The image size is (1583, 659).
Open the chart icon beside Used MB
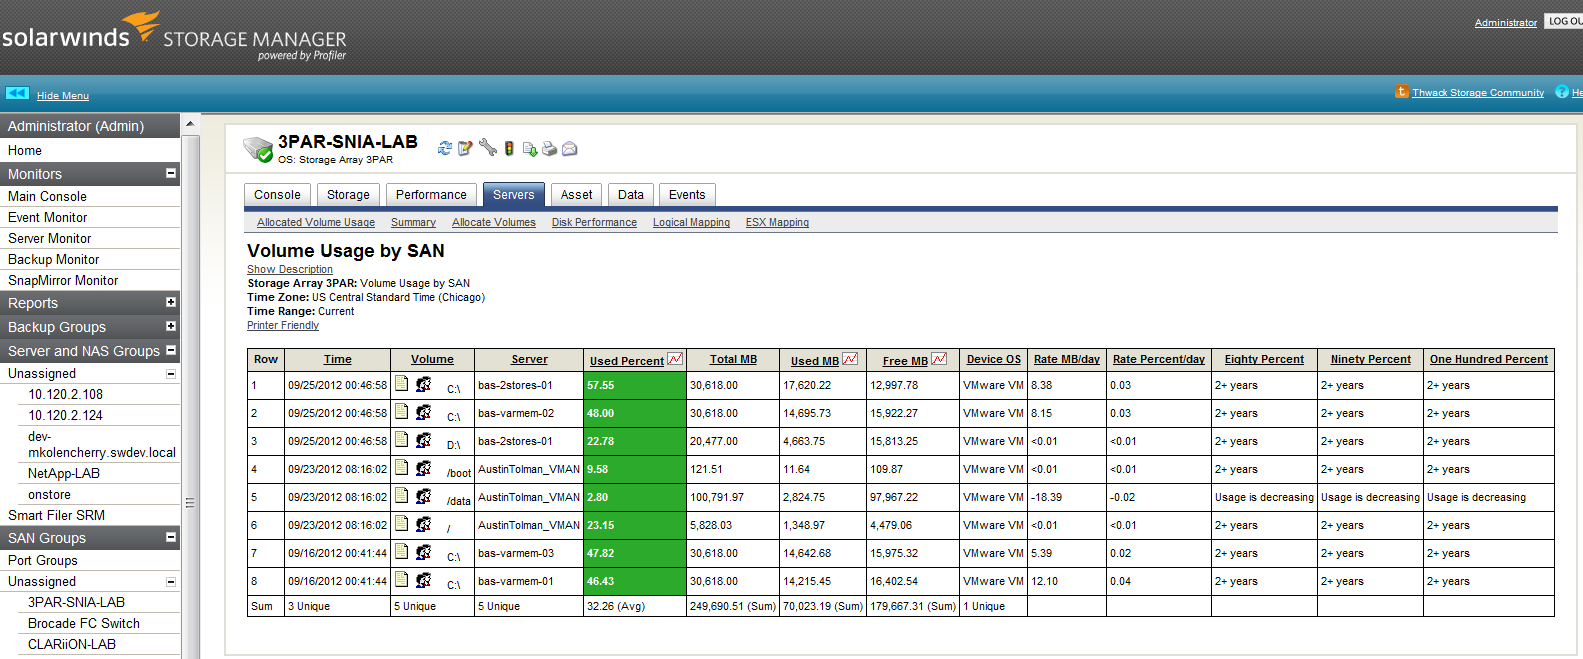850,359
